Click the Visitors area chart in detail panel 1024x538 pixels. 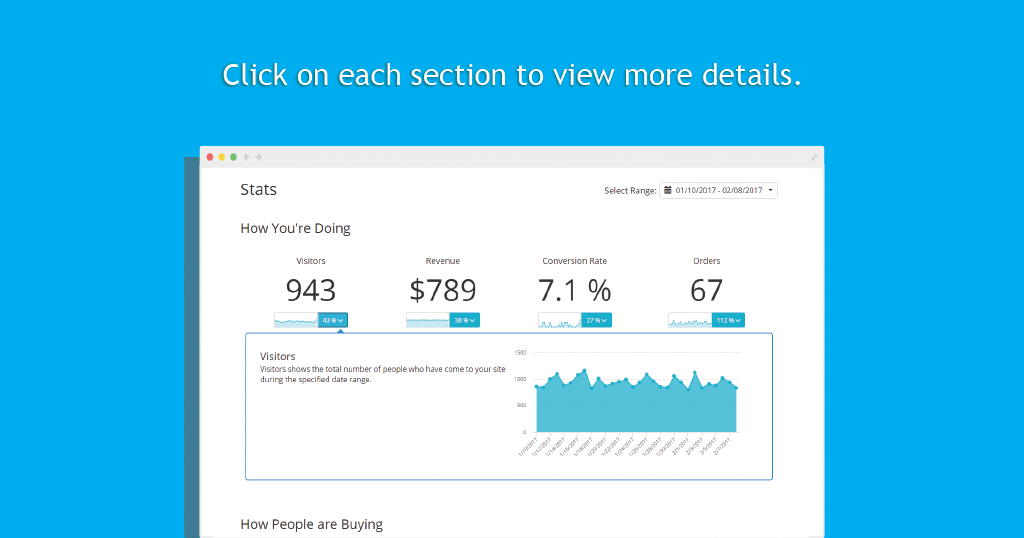point(637,402)
